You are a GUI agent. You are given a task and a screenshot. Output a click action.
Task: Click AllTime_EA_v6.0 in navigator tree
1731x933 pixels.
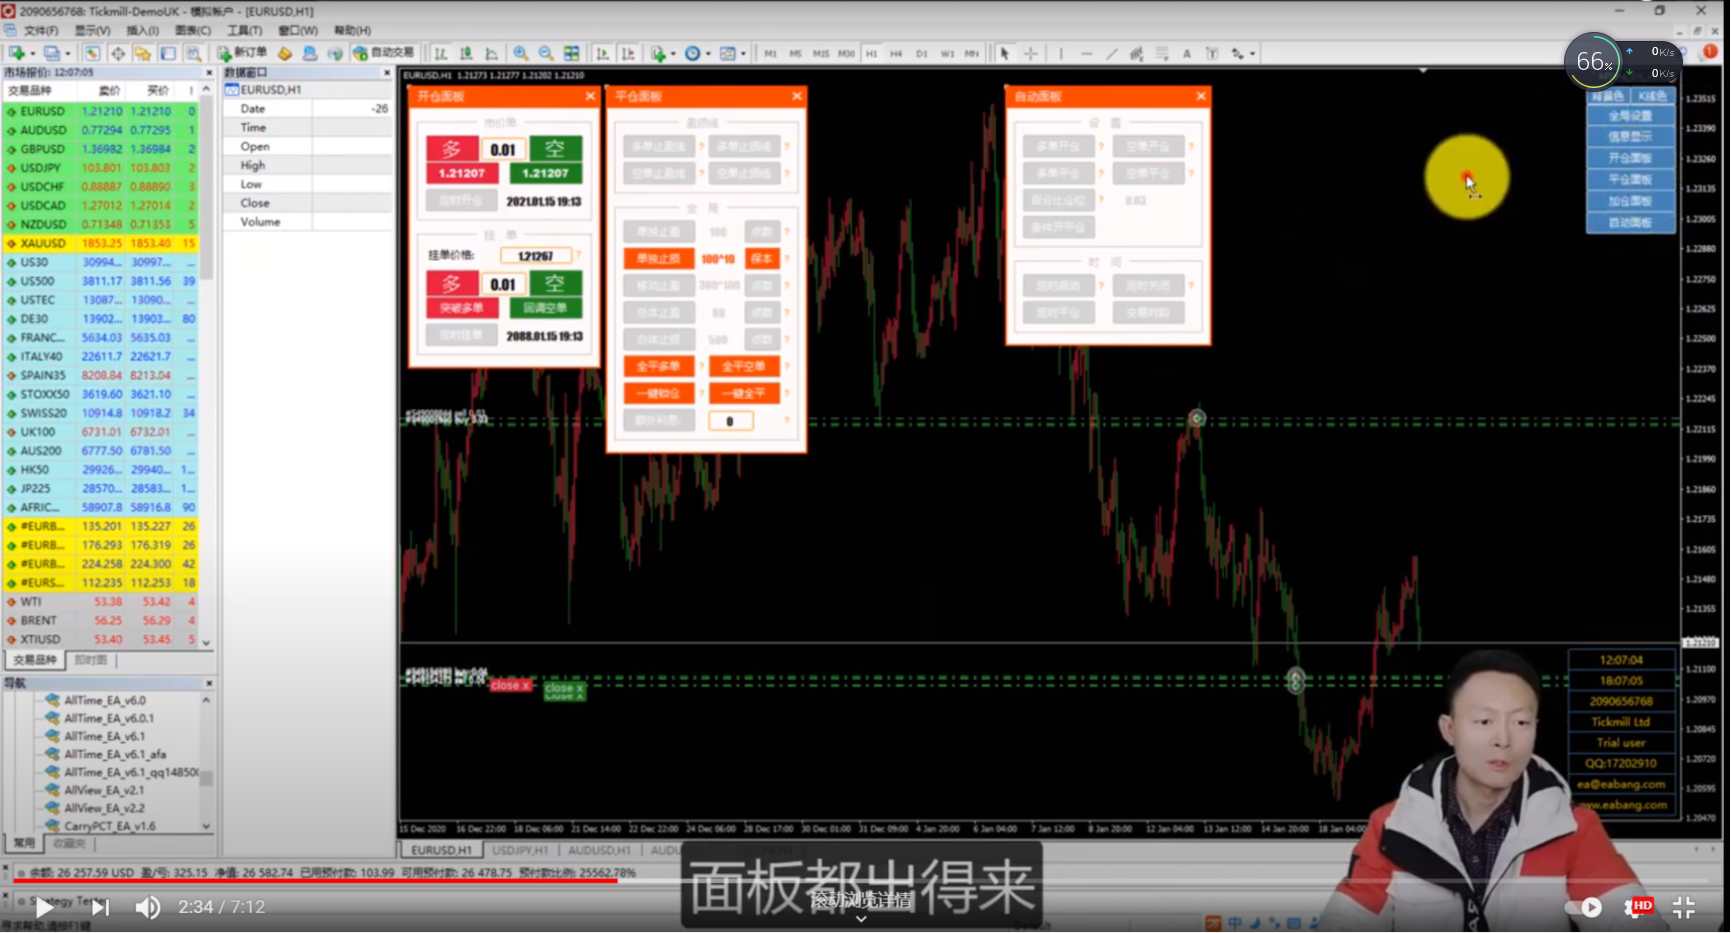pyautogui.click(x=105, y=700)
